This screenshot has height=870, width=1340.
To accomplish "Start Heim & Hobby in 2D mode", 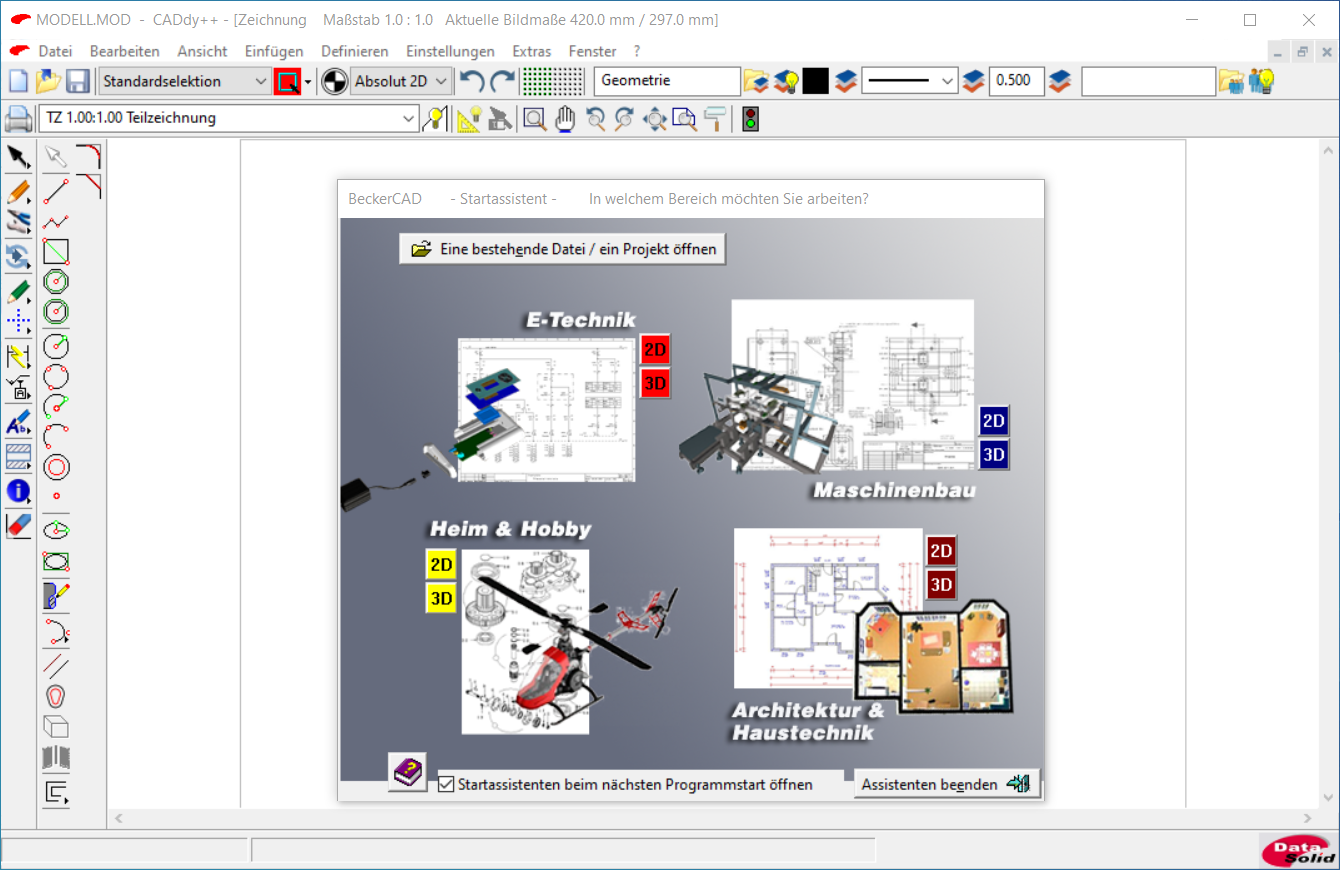I will [x=441, y=565].
